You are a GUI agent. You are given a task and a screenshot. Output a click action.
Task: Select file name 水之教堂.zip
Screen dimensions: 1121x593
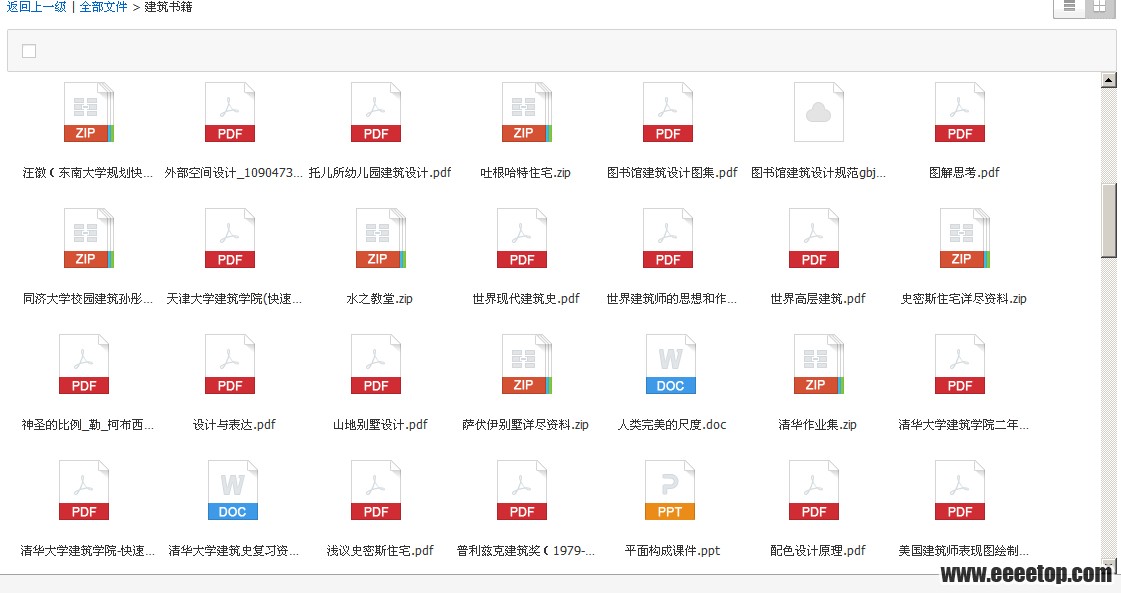(x=380, y=299)
